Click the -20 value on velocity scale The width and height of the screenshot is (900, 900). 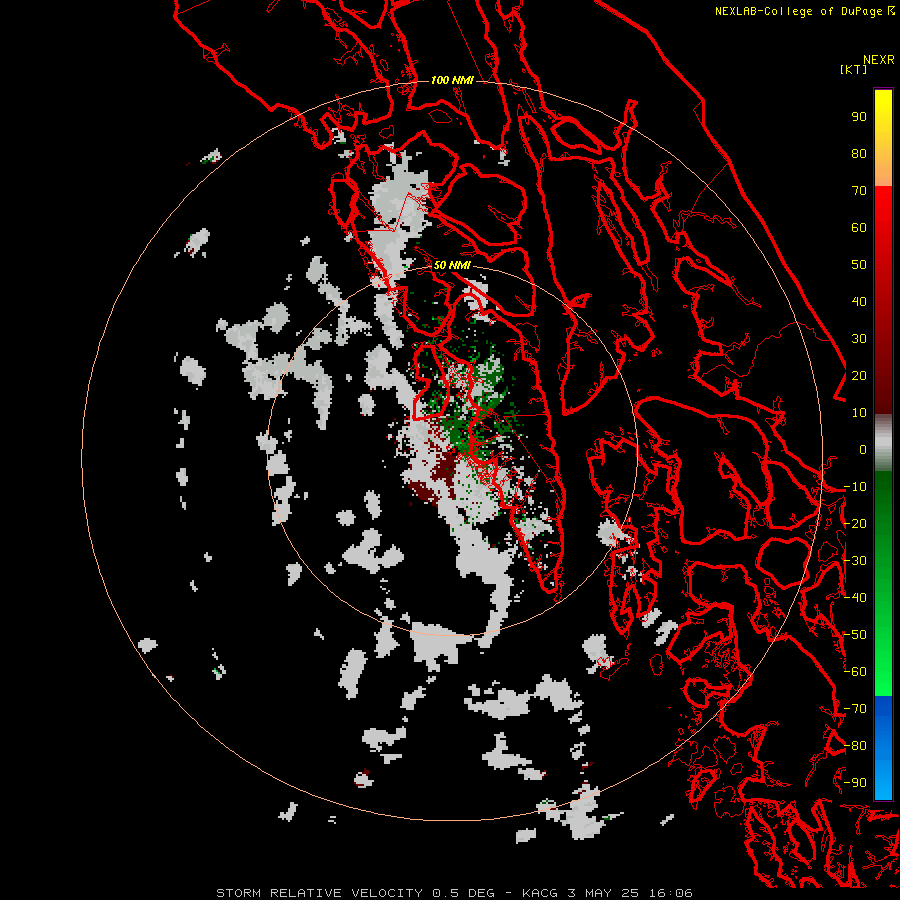click(855, 524)
